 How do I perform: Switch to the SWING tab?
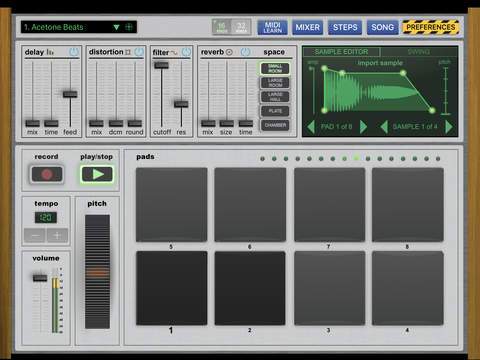click(419, 52)
